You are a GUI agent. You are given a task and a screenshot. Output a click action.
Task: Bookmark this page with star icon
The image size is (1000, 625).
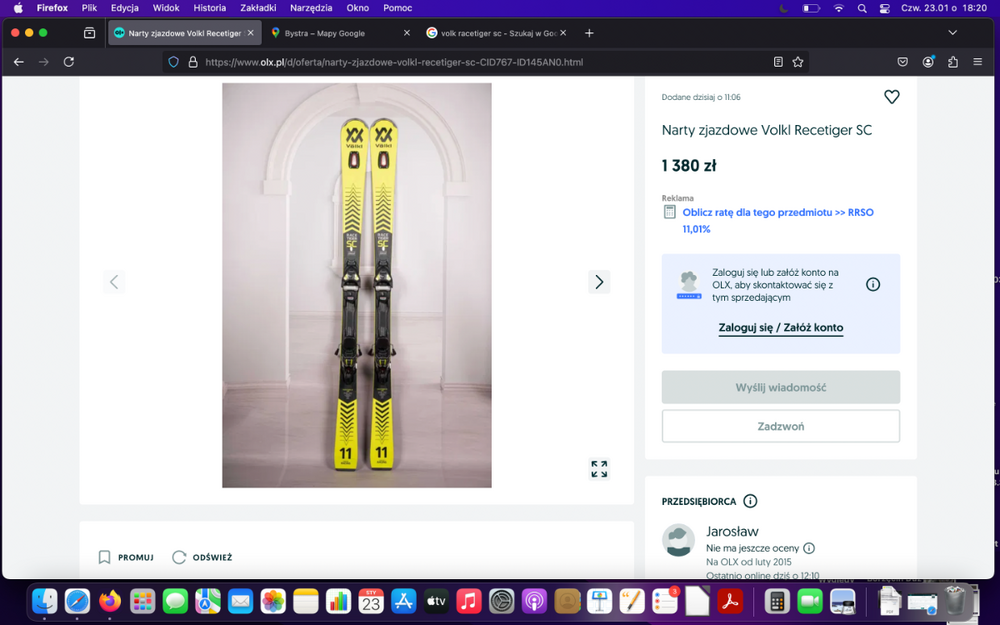[798, 62]
